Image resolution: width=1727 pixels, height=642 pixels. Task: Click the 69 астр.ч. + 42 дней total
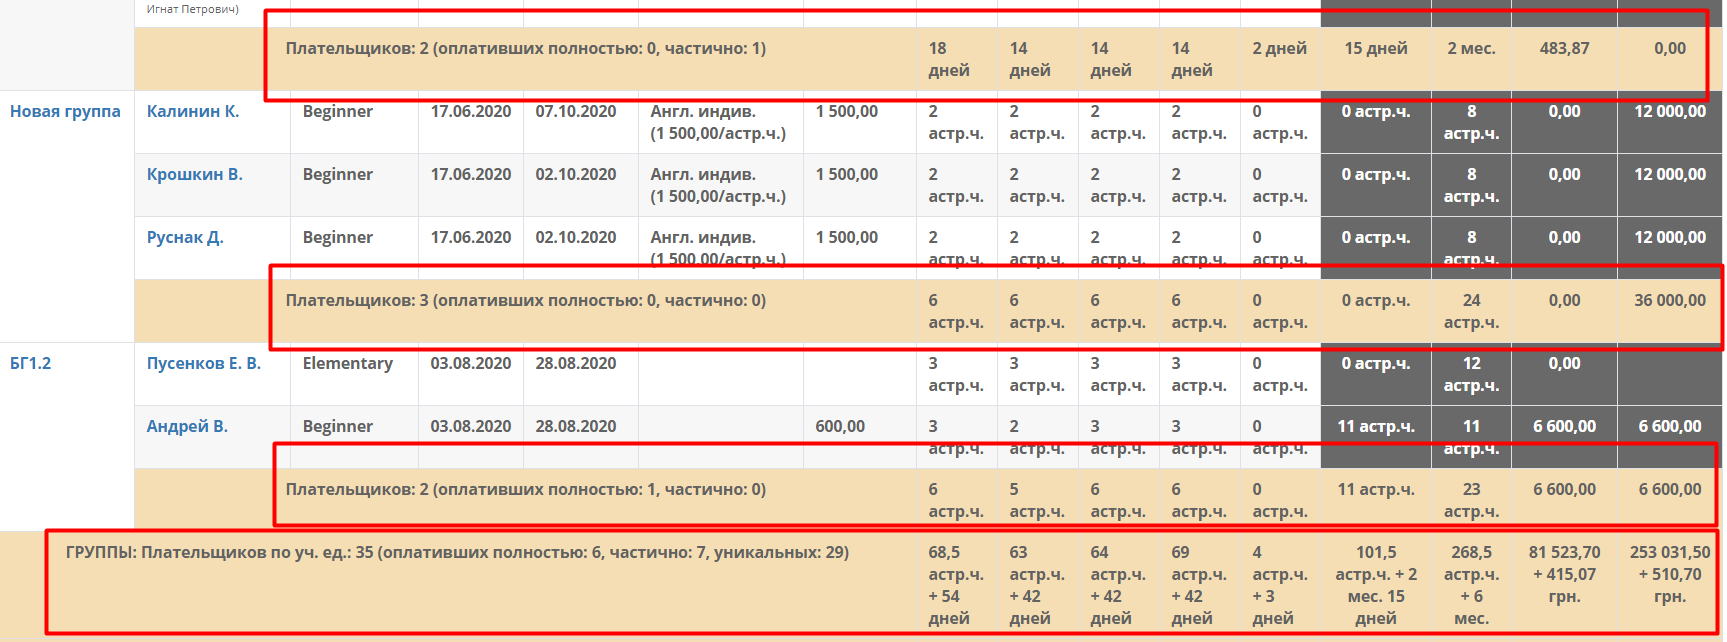tap(1199, 585)
